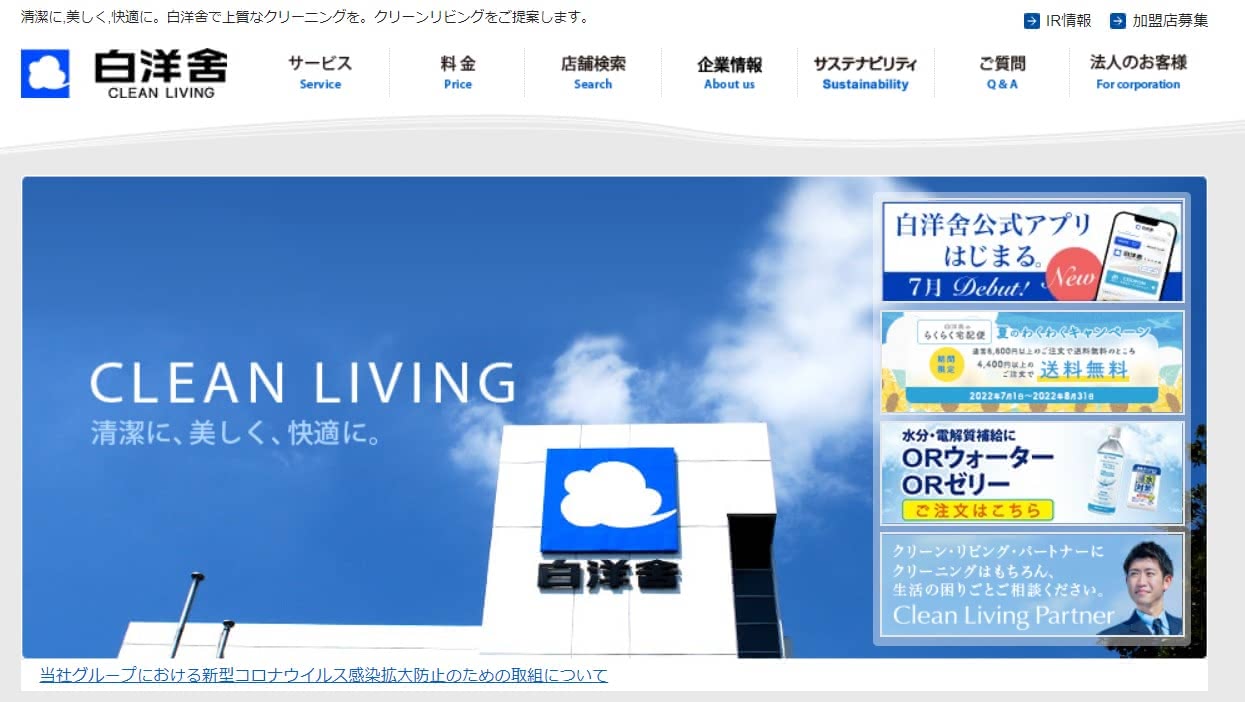Click the CLEAN LIVING hero headline
Viewport: 1245px width, 702px height.
point(303,383)
